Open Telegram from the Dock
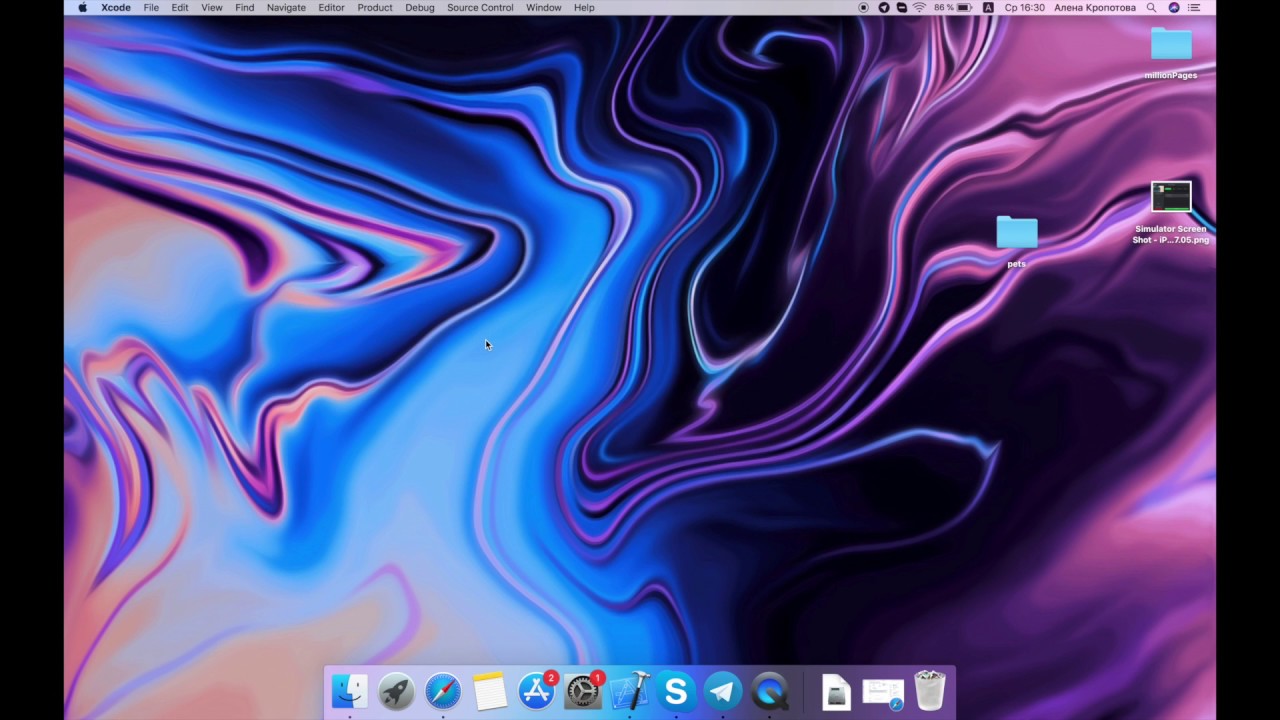This screenshot has width=1280, height=720. (723, 691)
